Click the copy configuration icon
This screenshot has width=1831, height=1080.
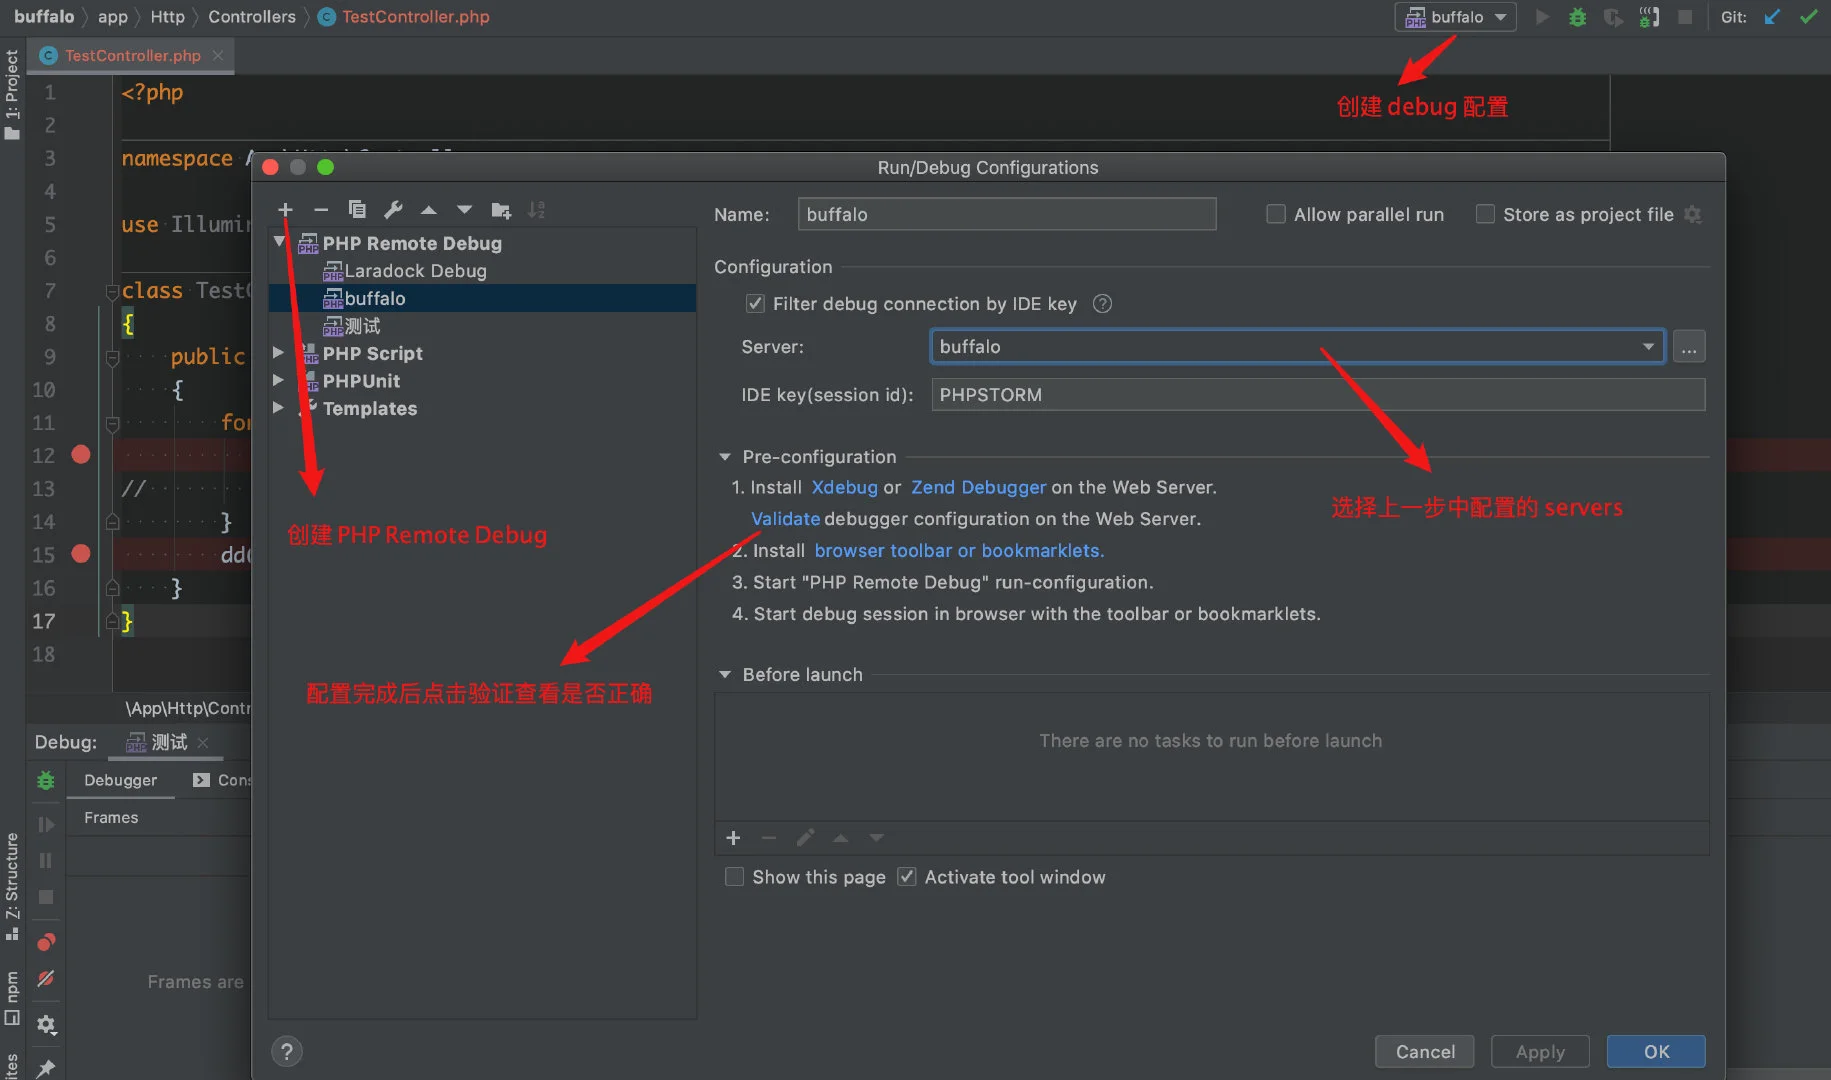click(x=357, y=210)
